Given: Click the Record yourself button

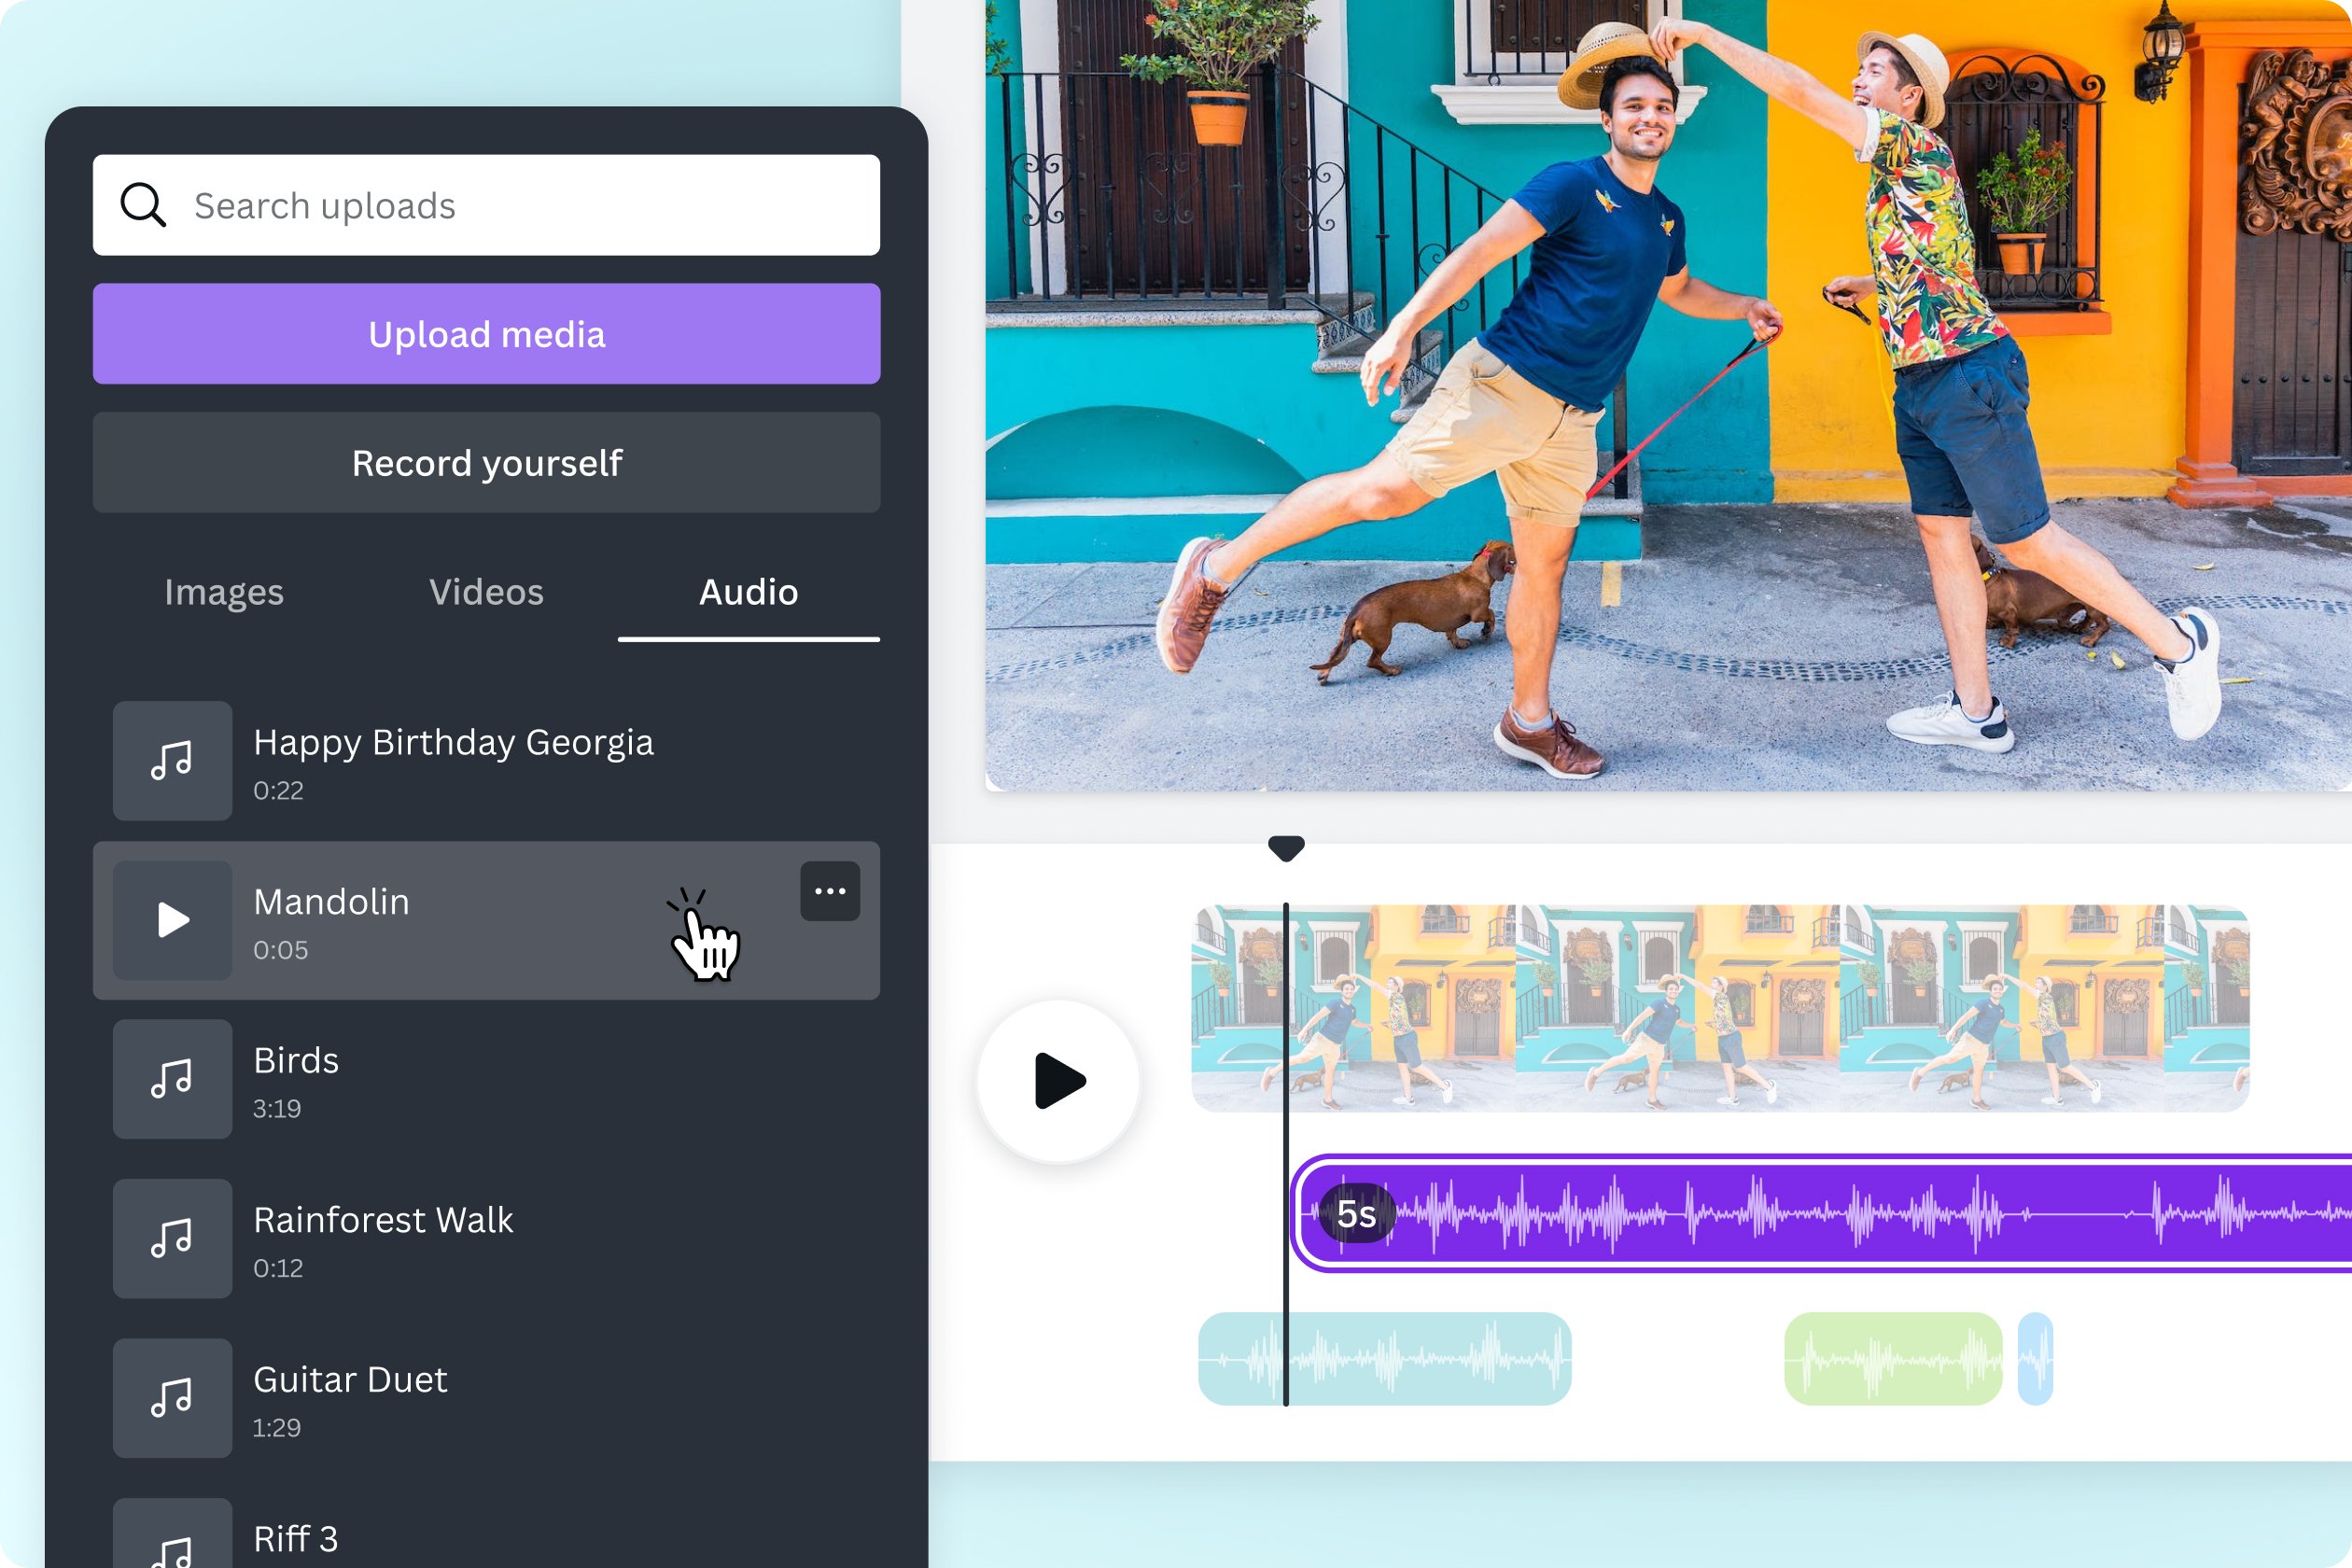Looking at the screenshot, I should coord(486,462).
